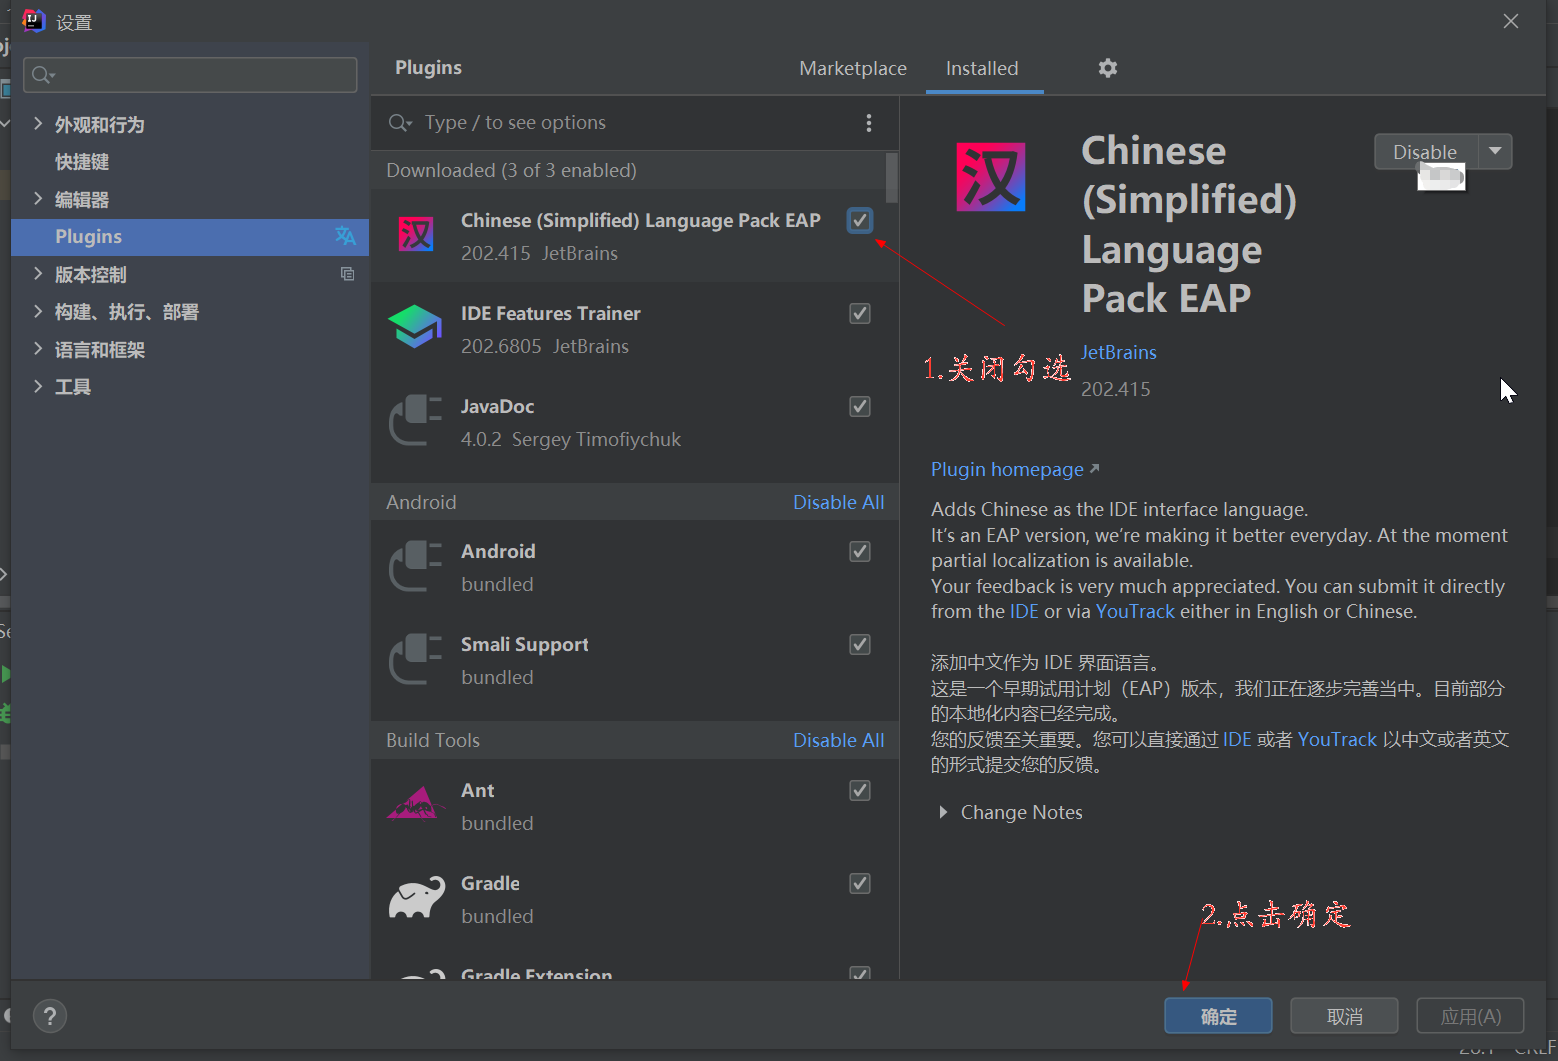This screenshot has height=1061, width=1558.
Task: Open the JetBrains vendor link
Action: click(1118, 352)
